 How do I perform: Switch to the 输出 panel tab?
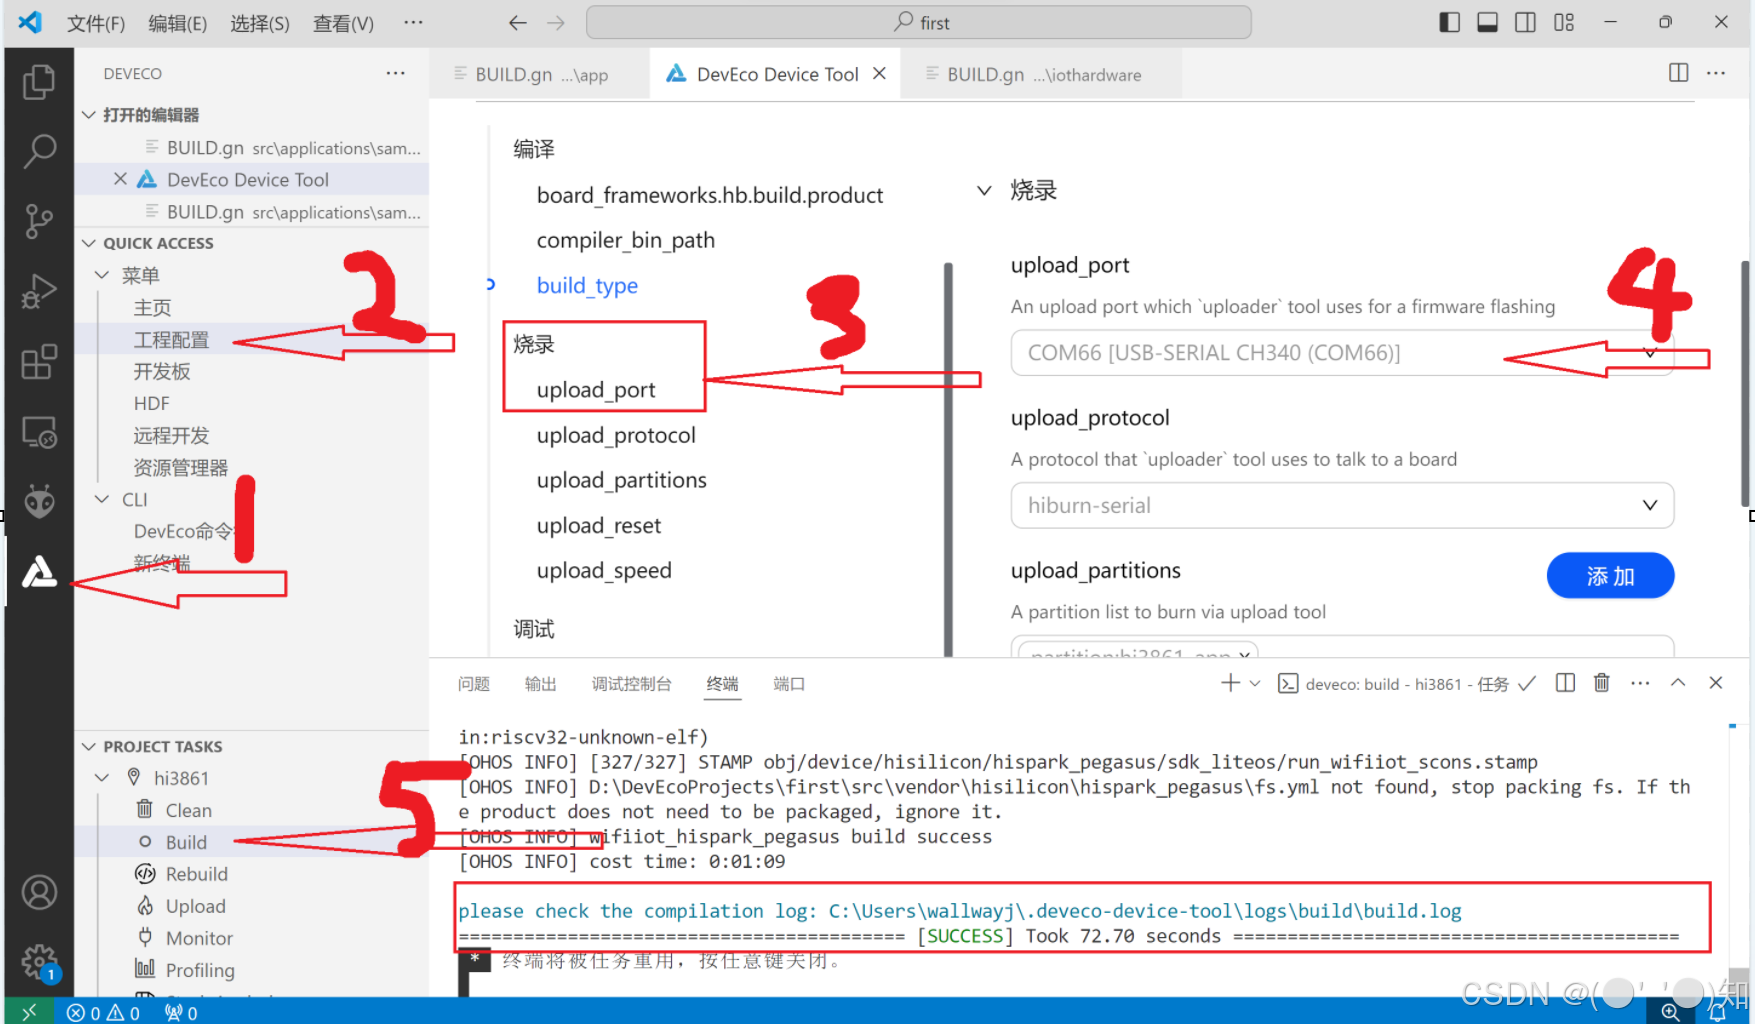tap(540, 684)
